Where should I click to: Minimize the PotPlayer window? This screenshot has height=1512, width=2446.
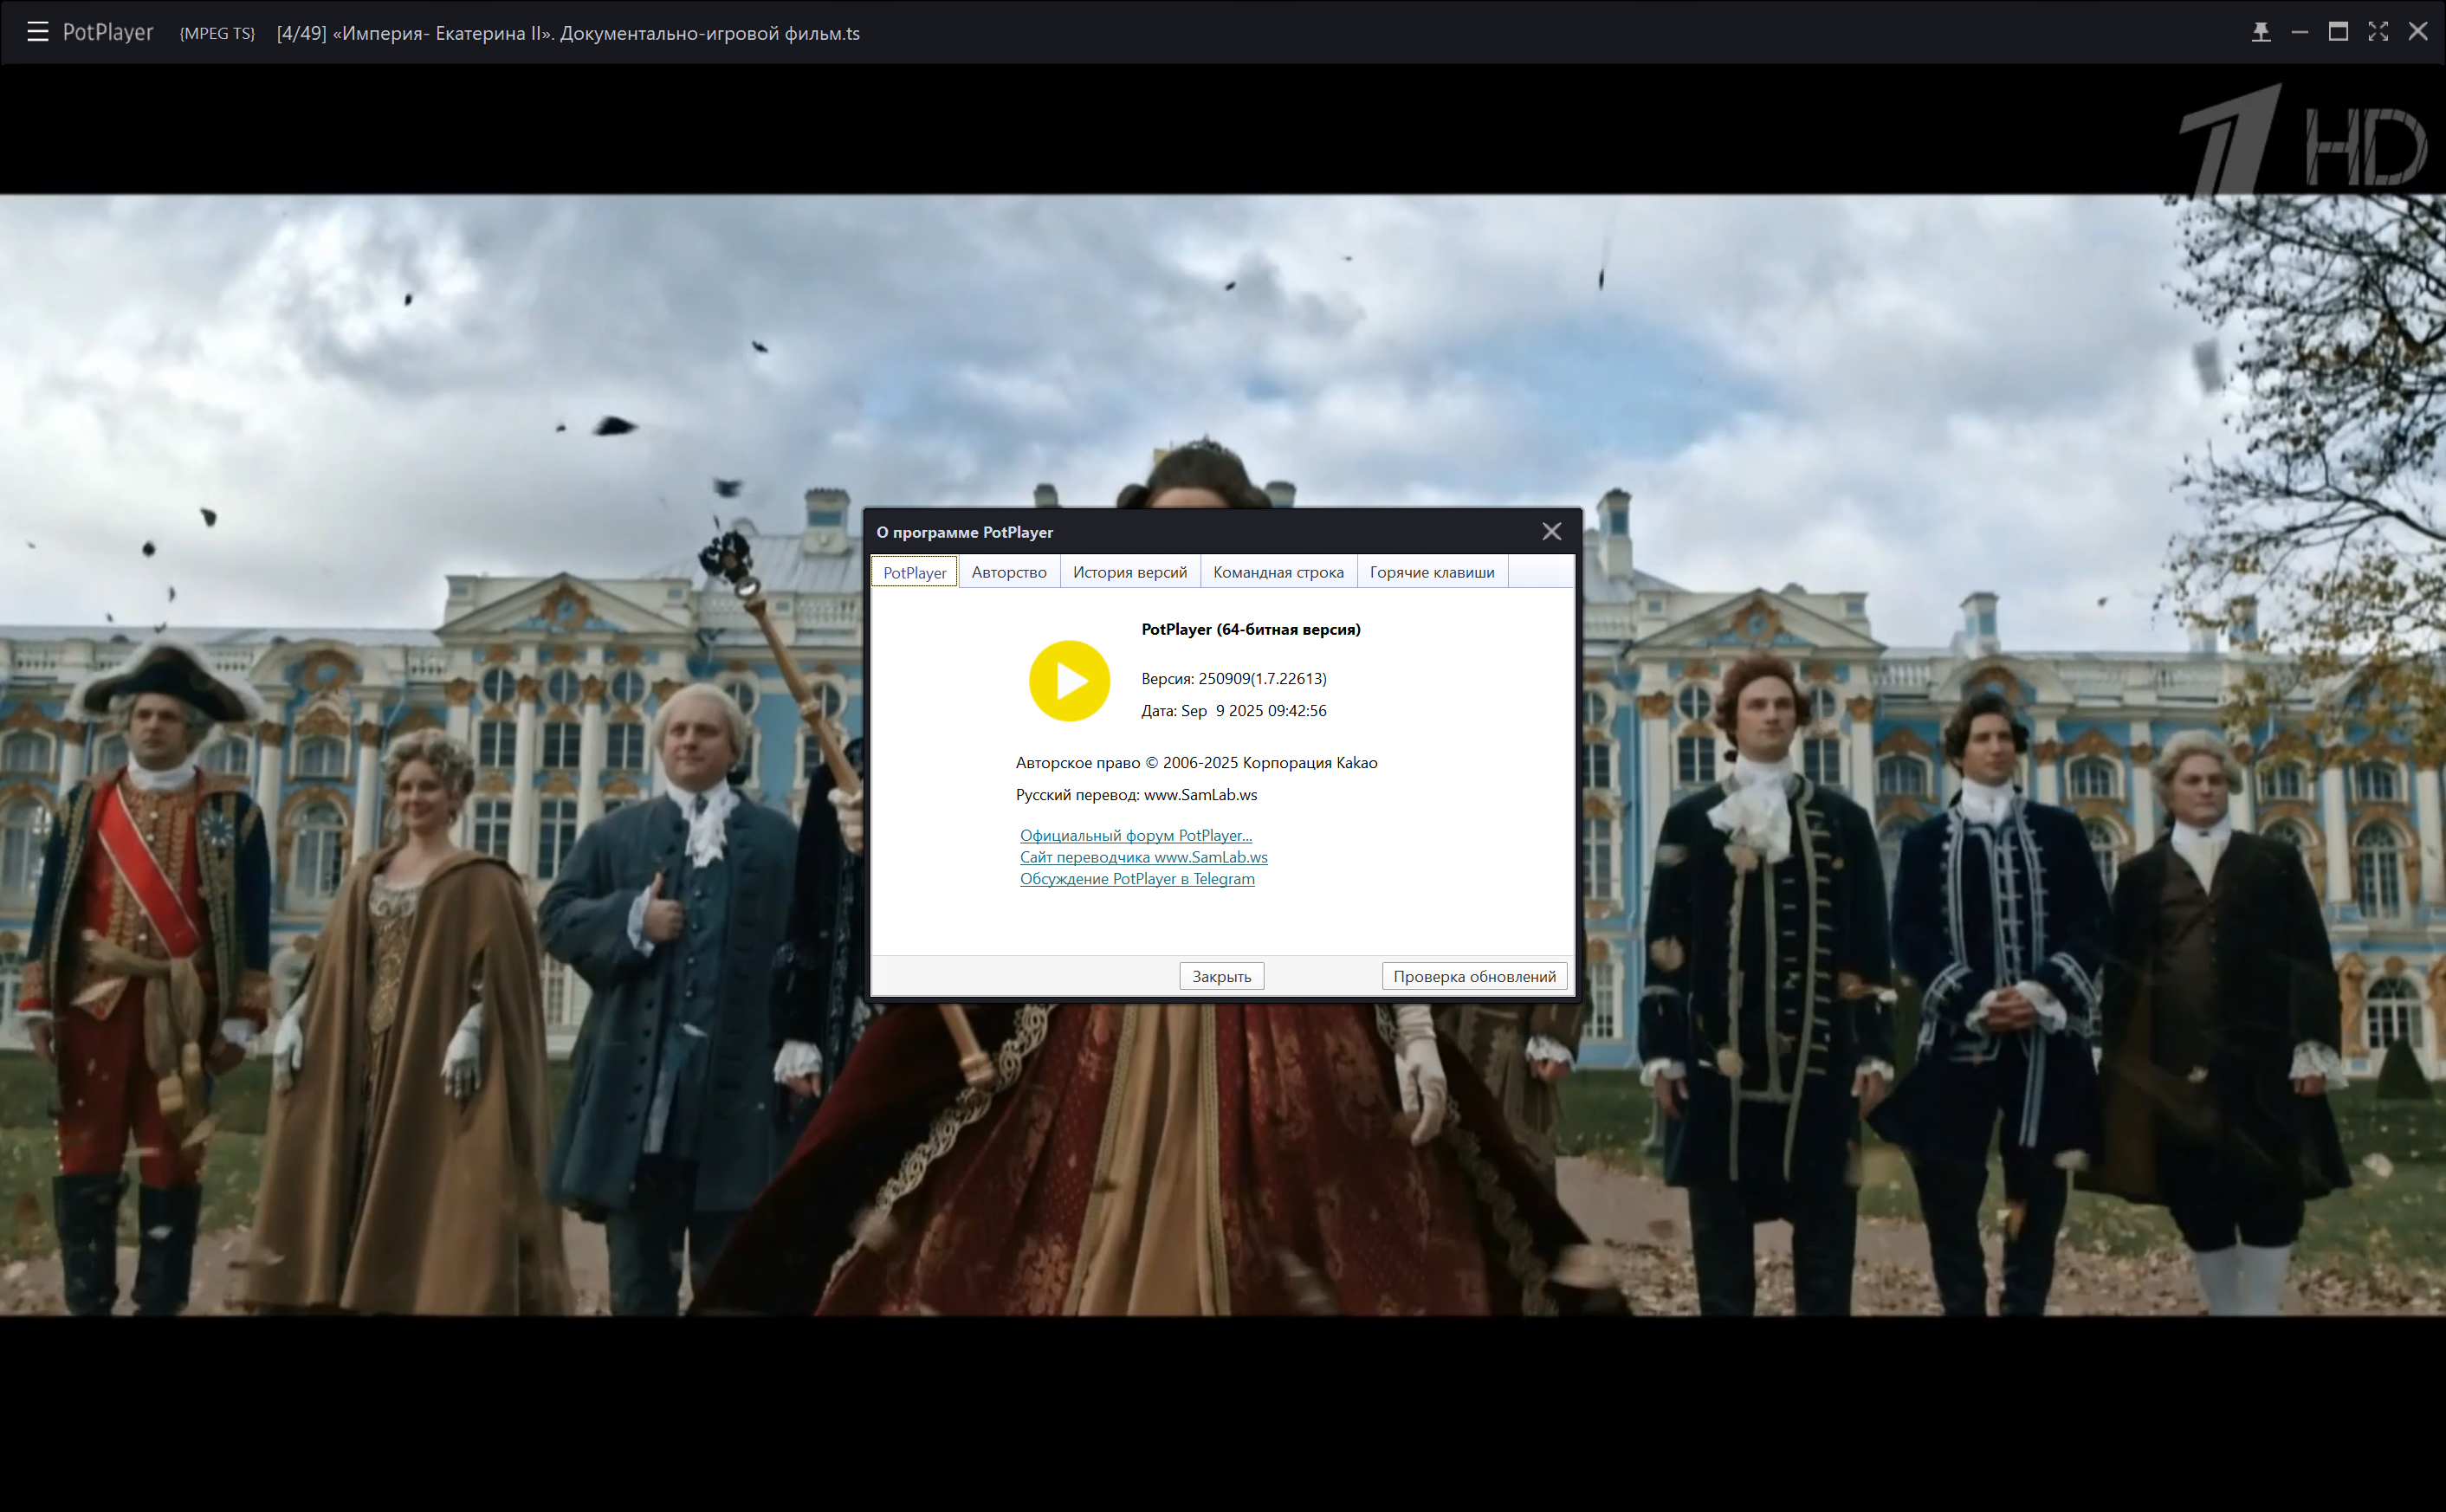click(x=2300, y=32)
